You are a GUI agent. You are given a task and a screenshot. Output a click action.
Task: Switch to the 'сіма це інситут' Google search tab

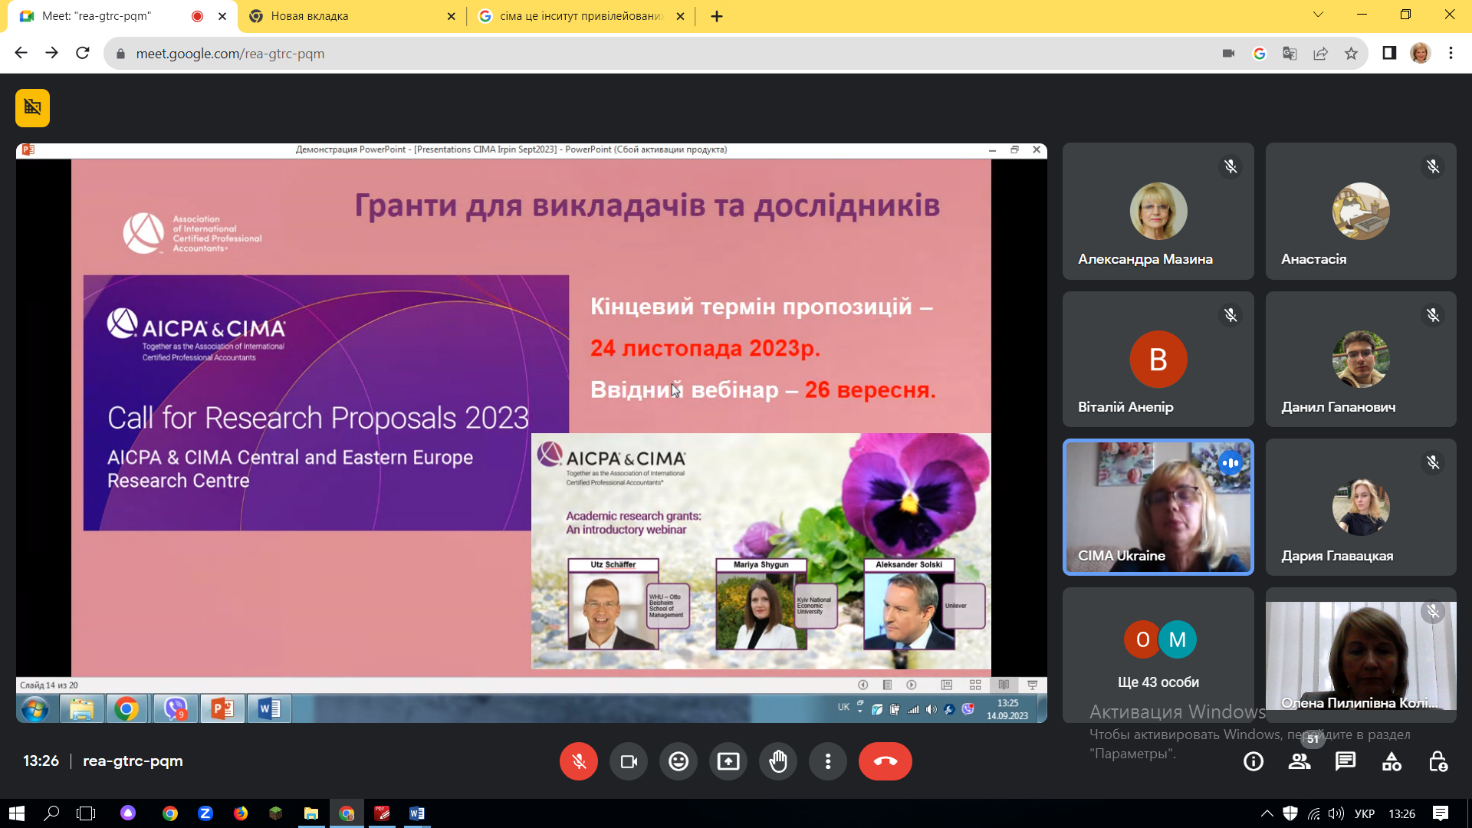581,16
